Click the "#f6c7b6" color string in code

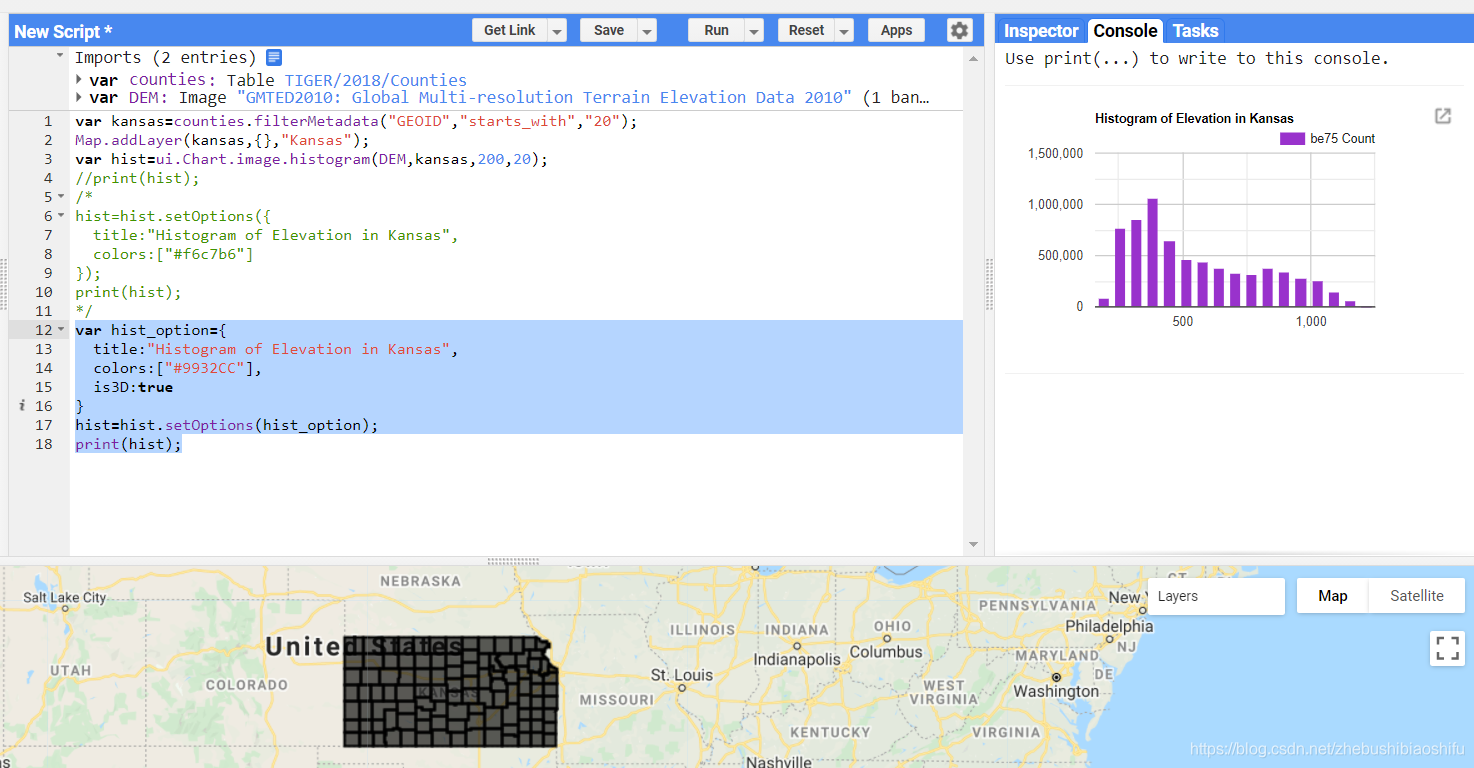[202, 254]
